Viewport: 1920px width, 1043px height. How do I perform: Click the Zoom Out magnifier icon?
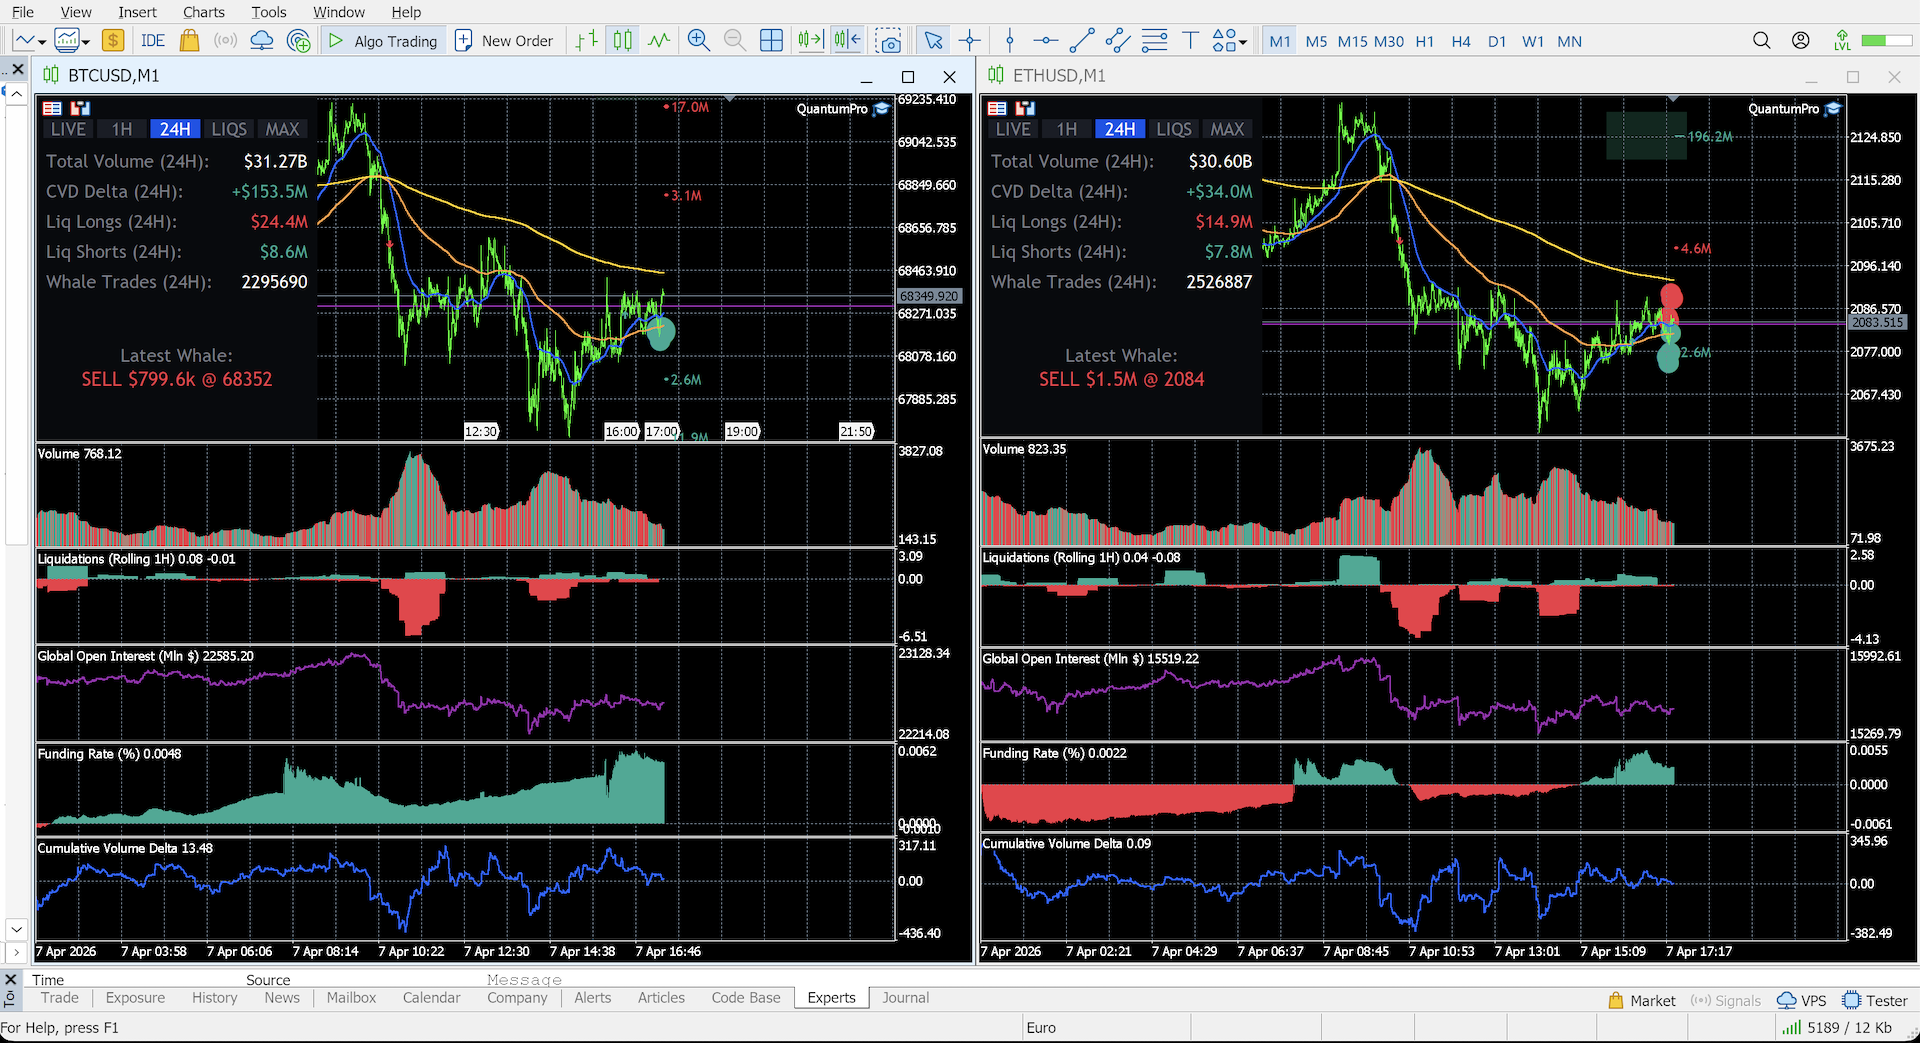click(x=735, y=41)
